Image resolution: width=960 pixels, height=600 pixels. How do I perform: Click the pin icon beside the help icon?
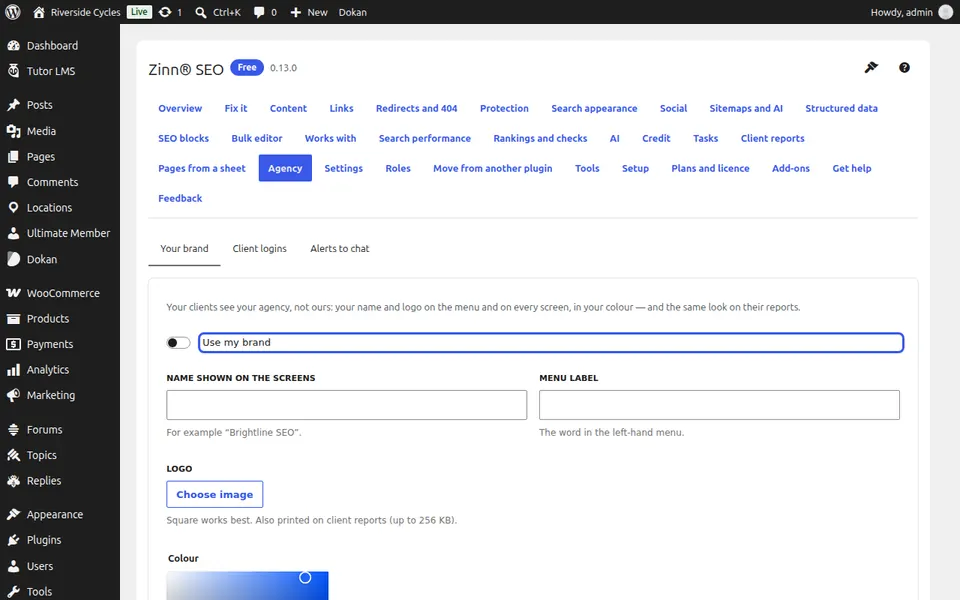[x=871, y=67]
